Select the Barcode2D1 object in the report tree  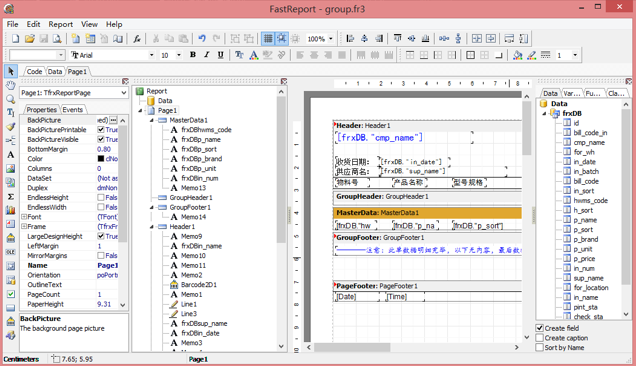click(198, 284)
